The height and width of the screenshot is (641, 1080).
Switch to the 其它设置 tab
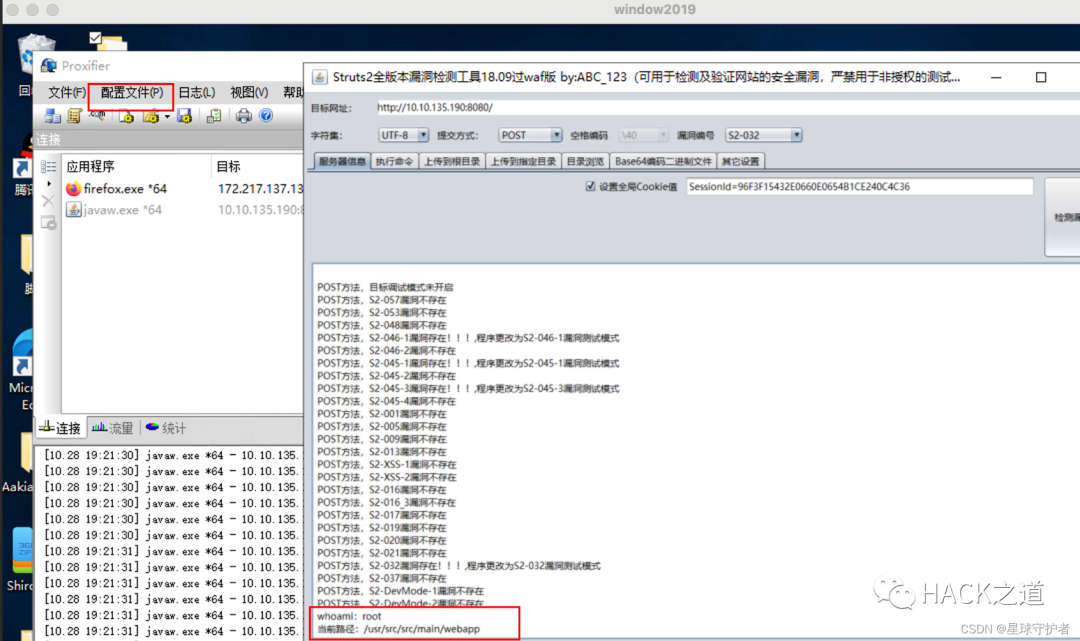point(740,161)
